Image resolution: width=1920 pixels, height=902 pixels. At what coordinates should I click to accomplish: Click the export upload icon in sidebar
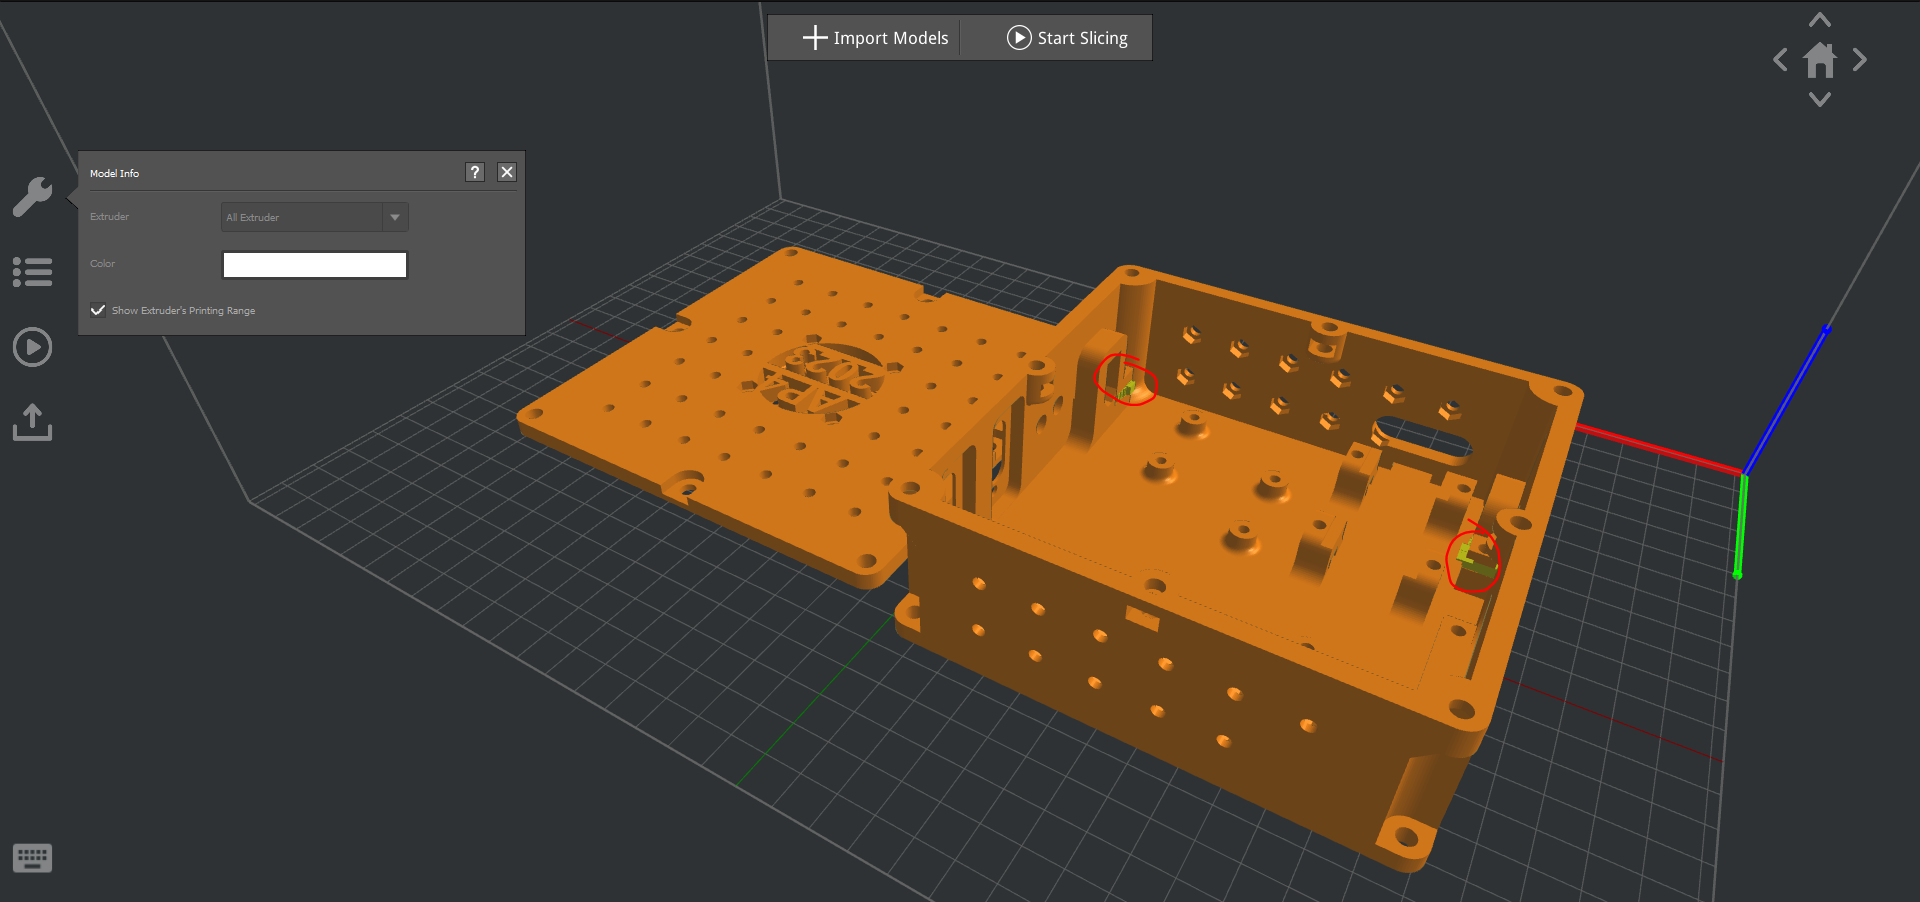pos(32,422)
